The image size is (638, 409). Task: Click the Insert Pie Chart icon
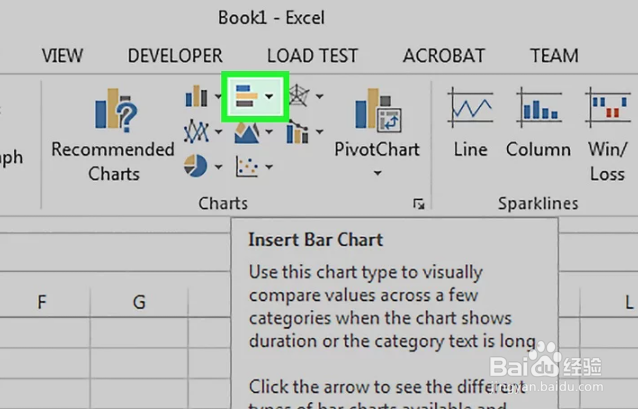196,166
